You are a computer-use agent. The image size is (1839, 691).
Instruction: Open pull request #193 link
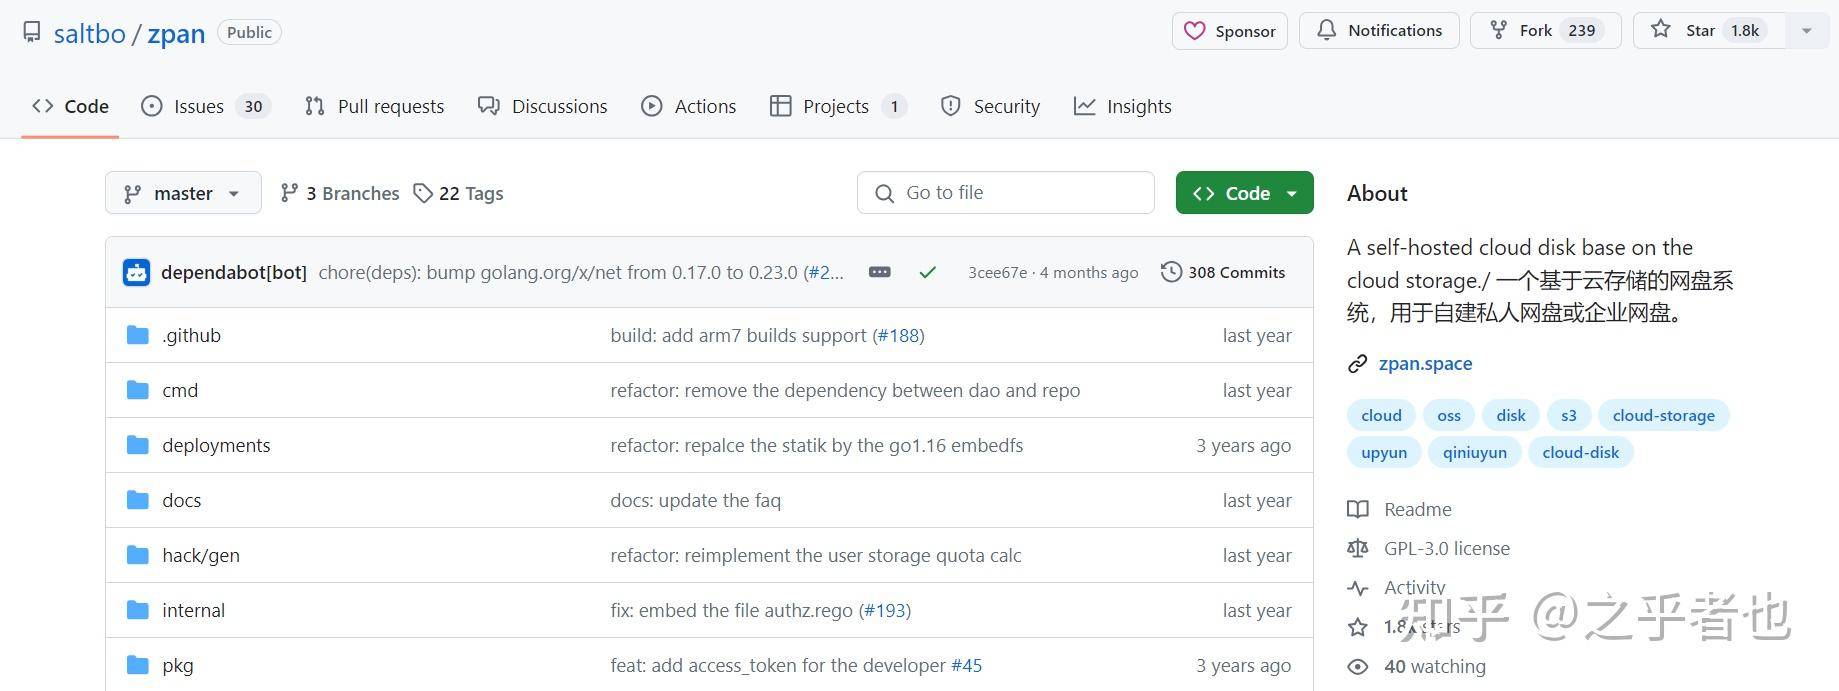tap(885, 610)
